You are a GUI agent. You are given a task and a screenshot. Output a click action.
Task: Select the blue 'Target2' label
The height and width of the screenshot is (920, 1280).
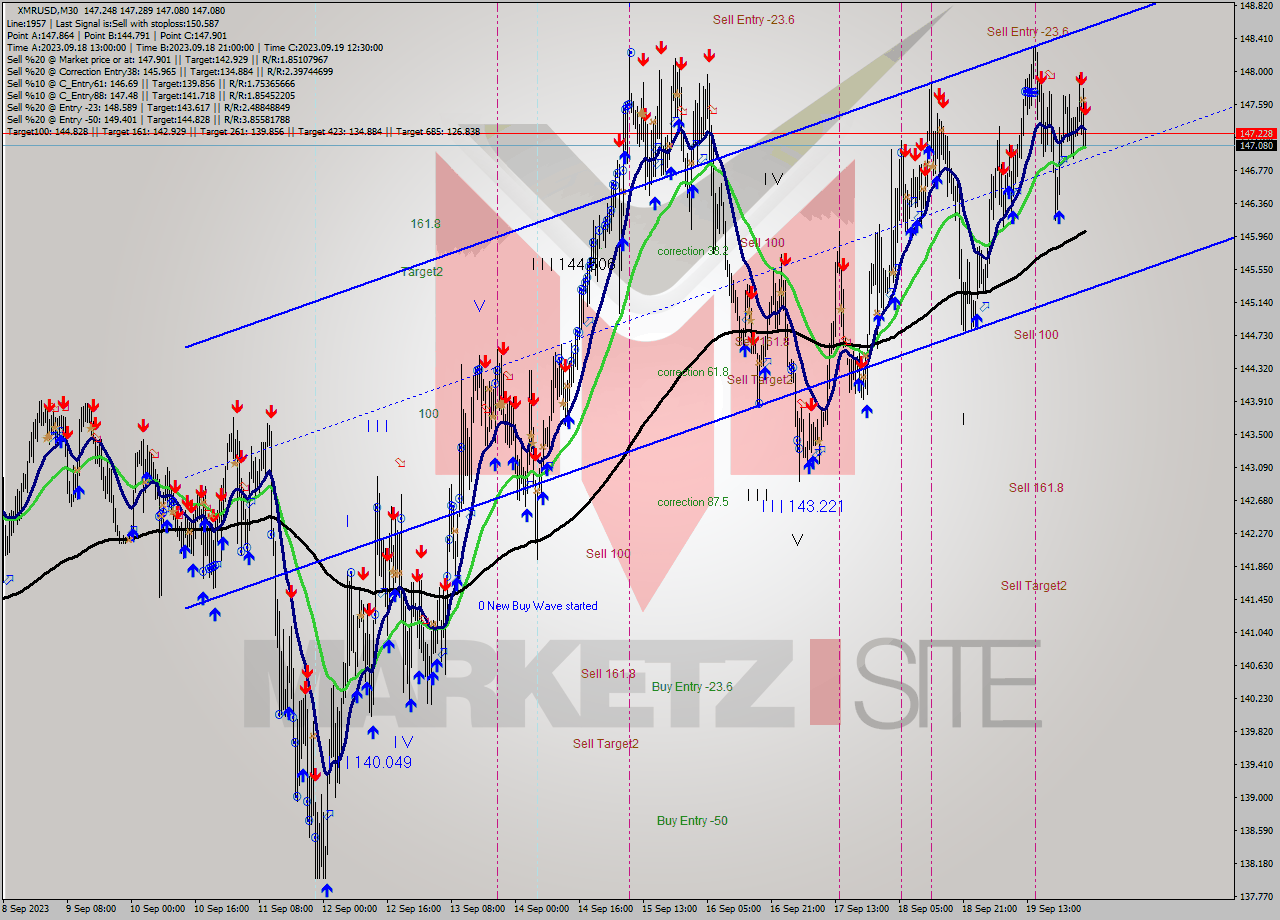point(422,271)
